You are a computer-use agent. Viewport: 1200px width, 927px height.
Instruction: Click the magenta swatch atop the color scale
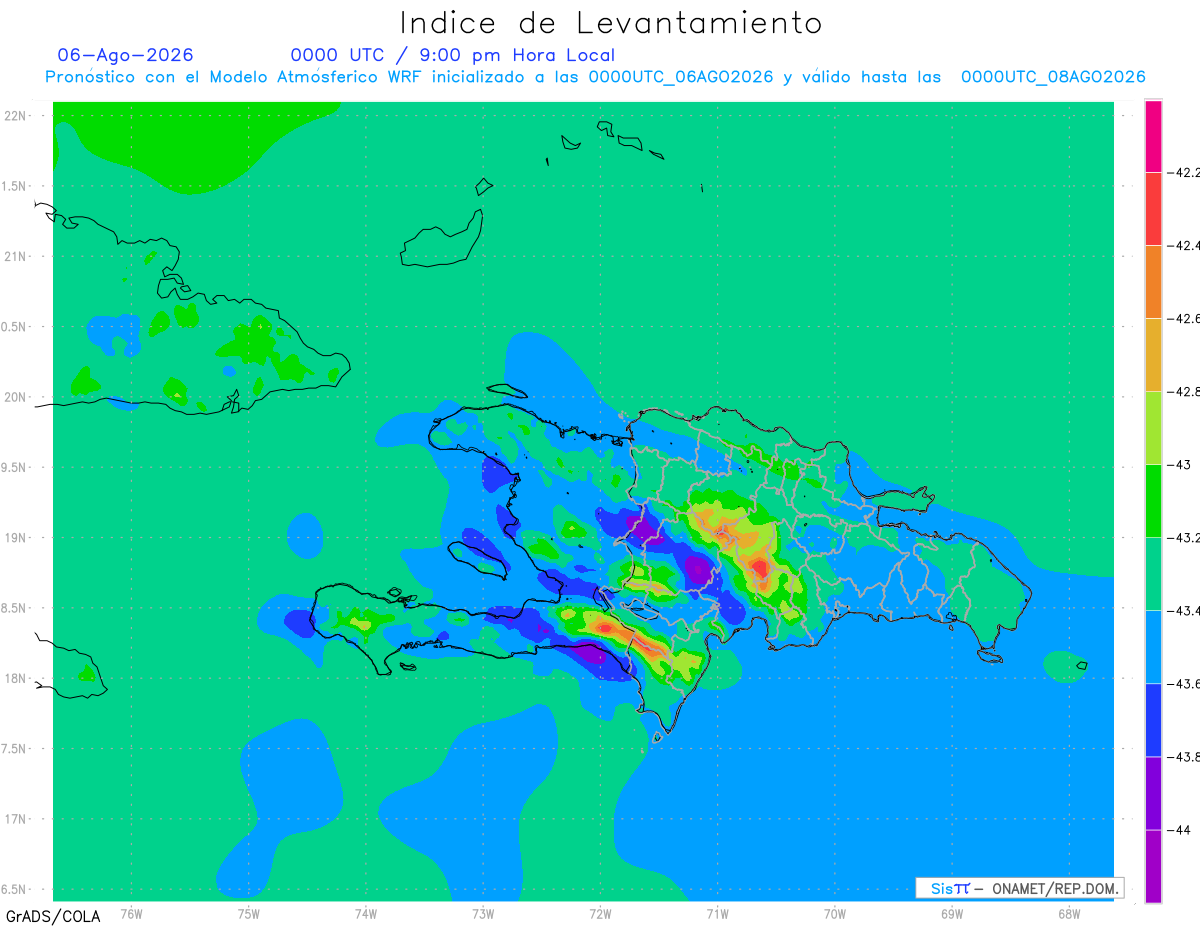click(x=1153, y=136)
